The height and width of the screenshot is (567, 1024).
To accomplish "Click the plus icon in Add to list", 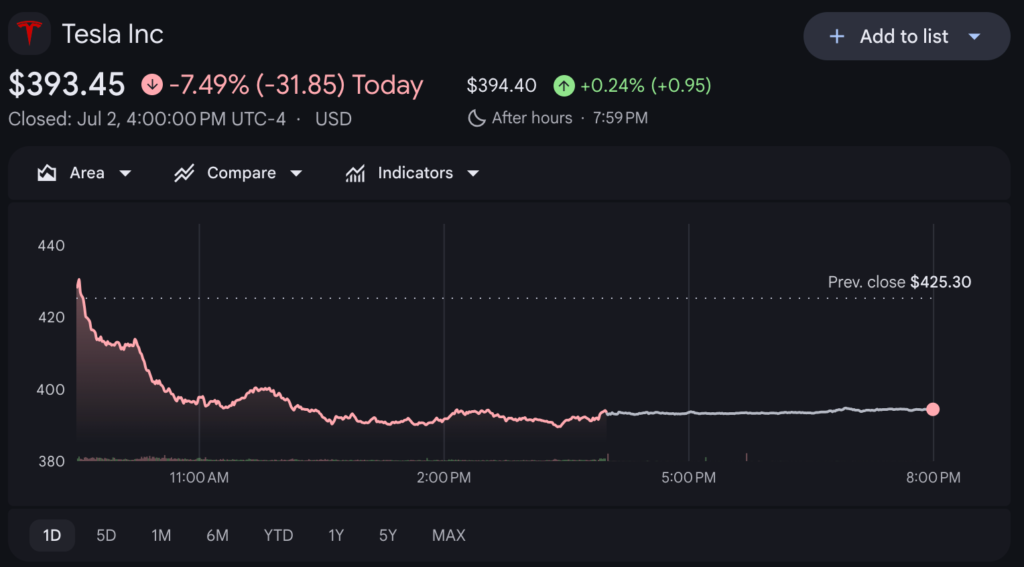I will pyautogui.click(x=836, y=37).
